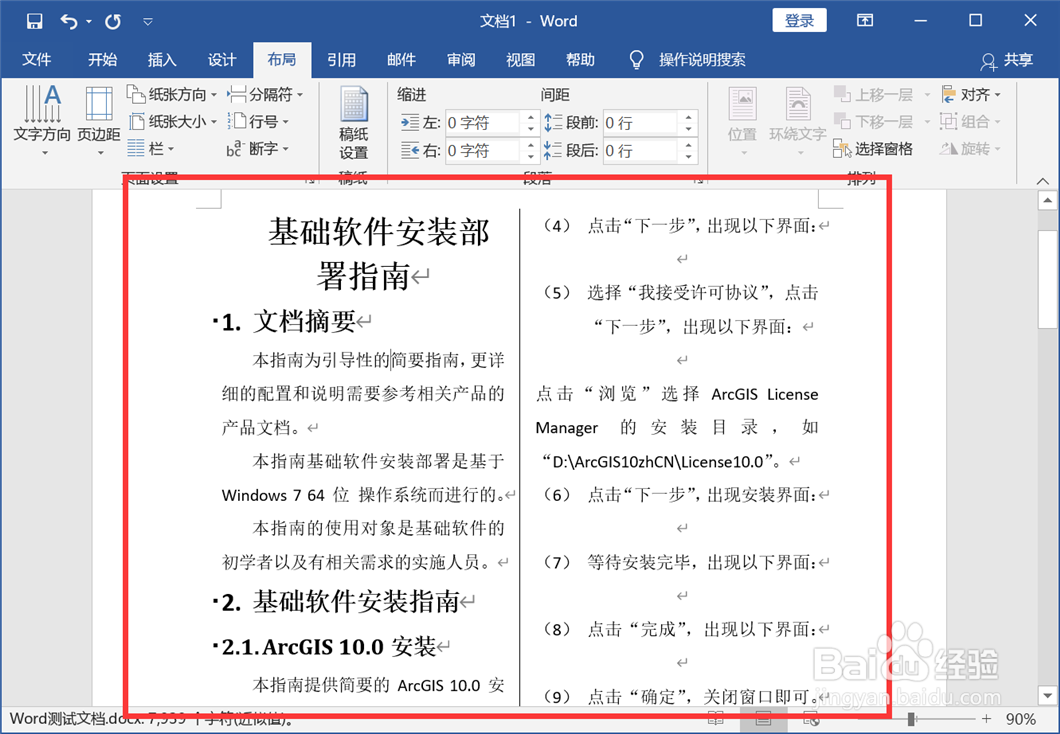Switch to the 视图 (View) ribbon tab
1060x734 pixels.
(x=520, y=59)
